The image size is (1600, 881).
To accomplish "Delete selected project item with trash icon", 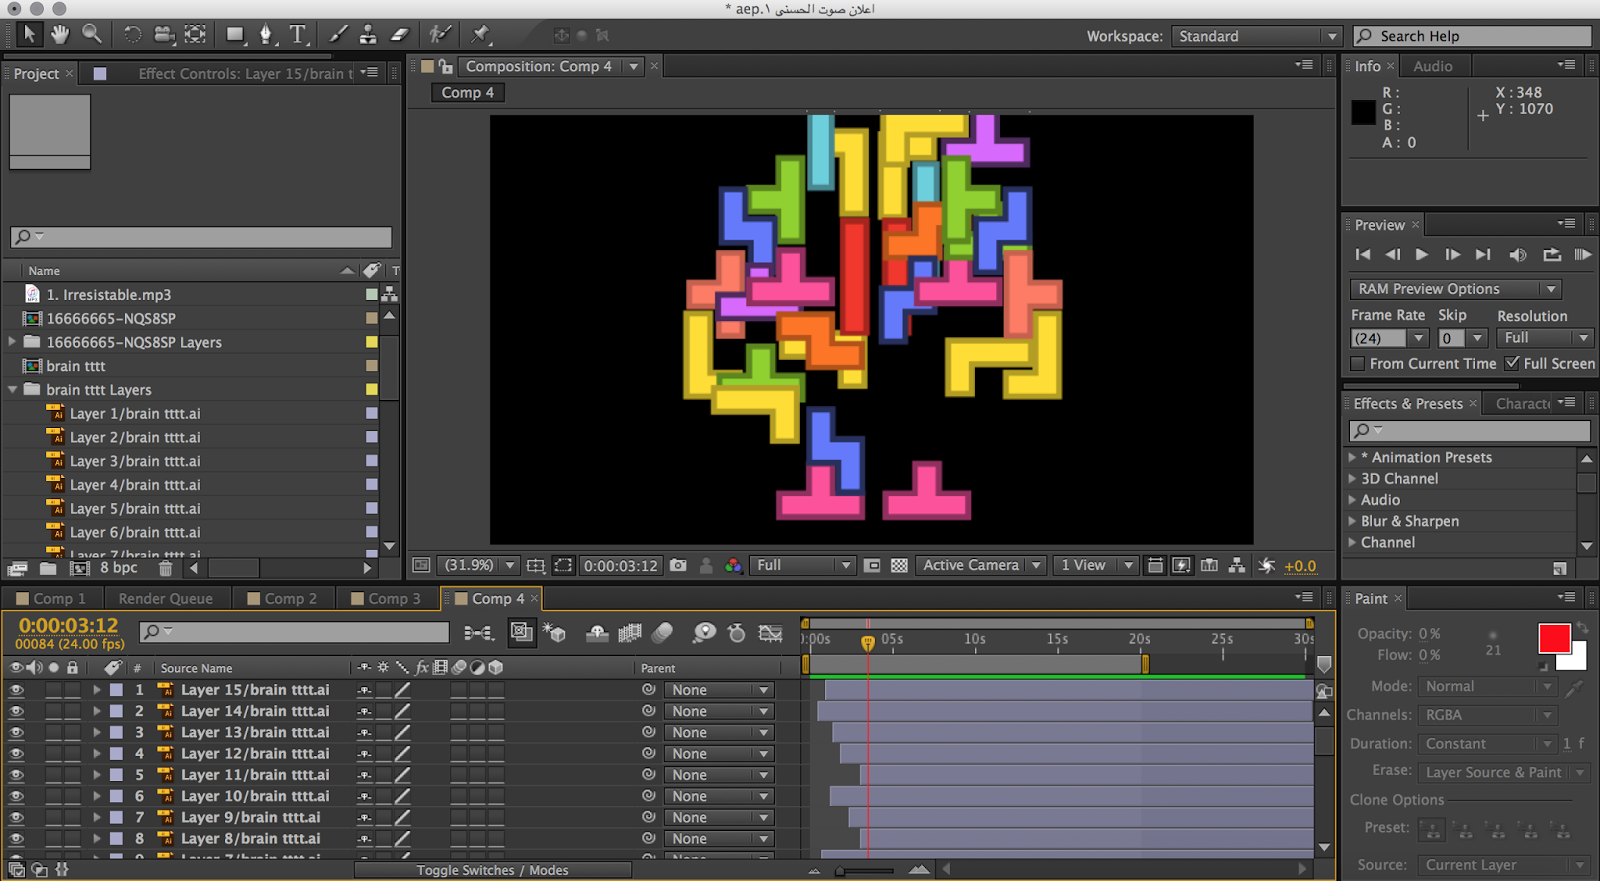I will [166, 568].
